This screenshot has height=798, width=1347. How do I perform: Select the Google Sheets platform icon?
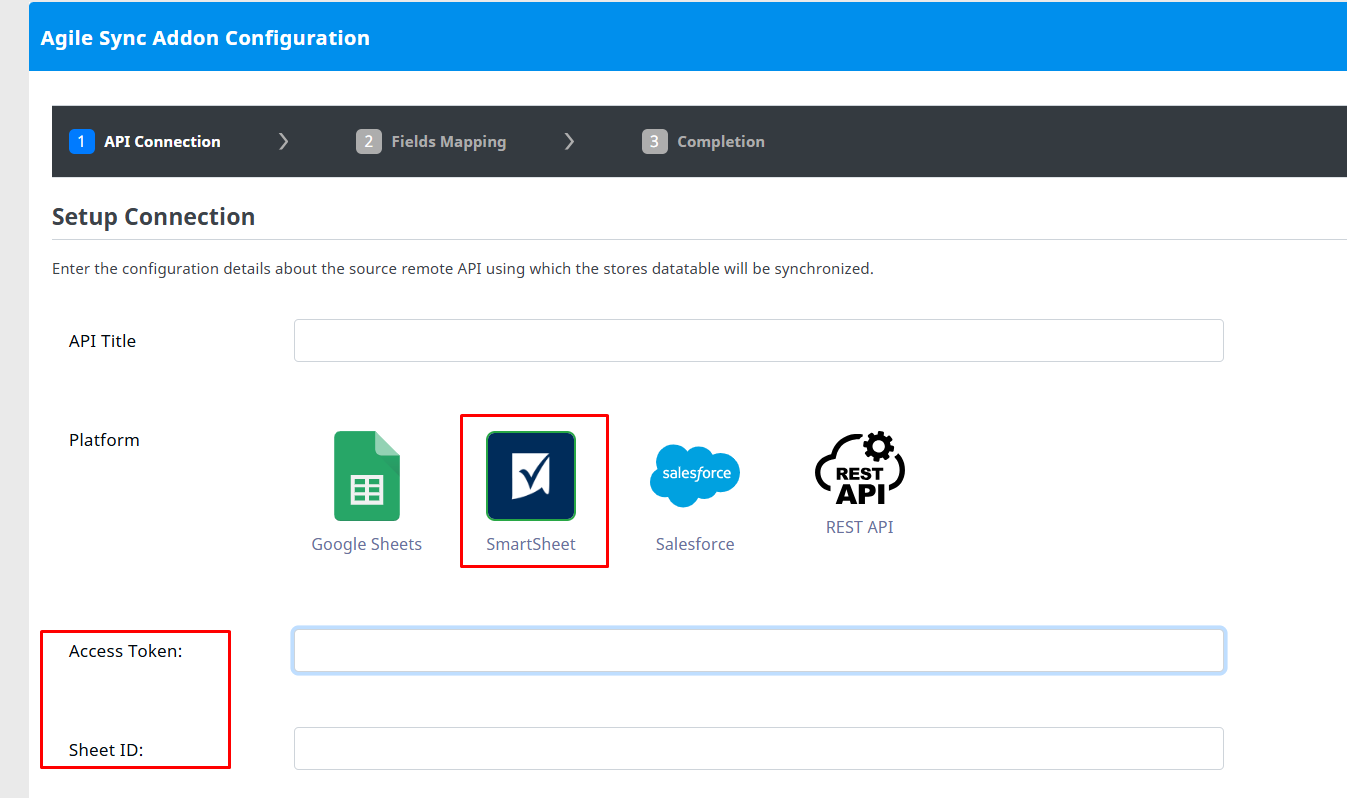(366, 476)
